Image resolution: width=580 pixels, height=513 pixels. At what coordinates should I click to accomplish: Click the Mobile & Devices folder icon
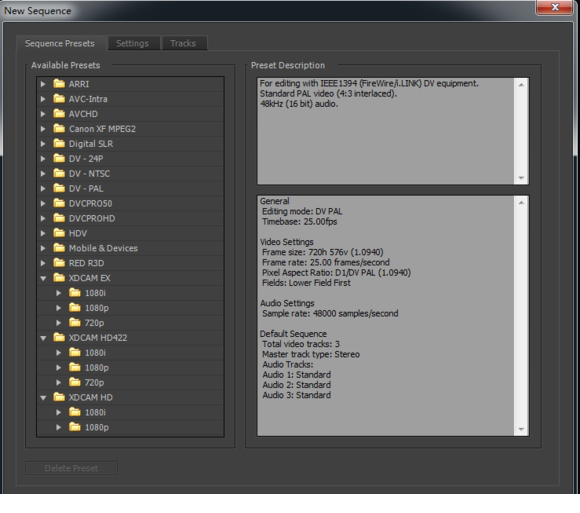(x=59, y=248)
